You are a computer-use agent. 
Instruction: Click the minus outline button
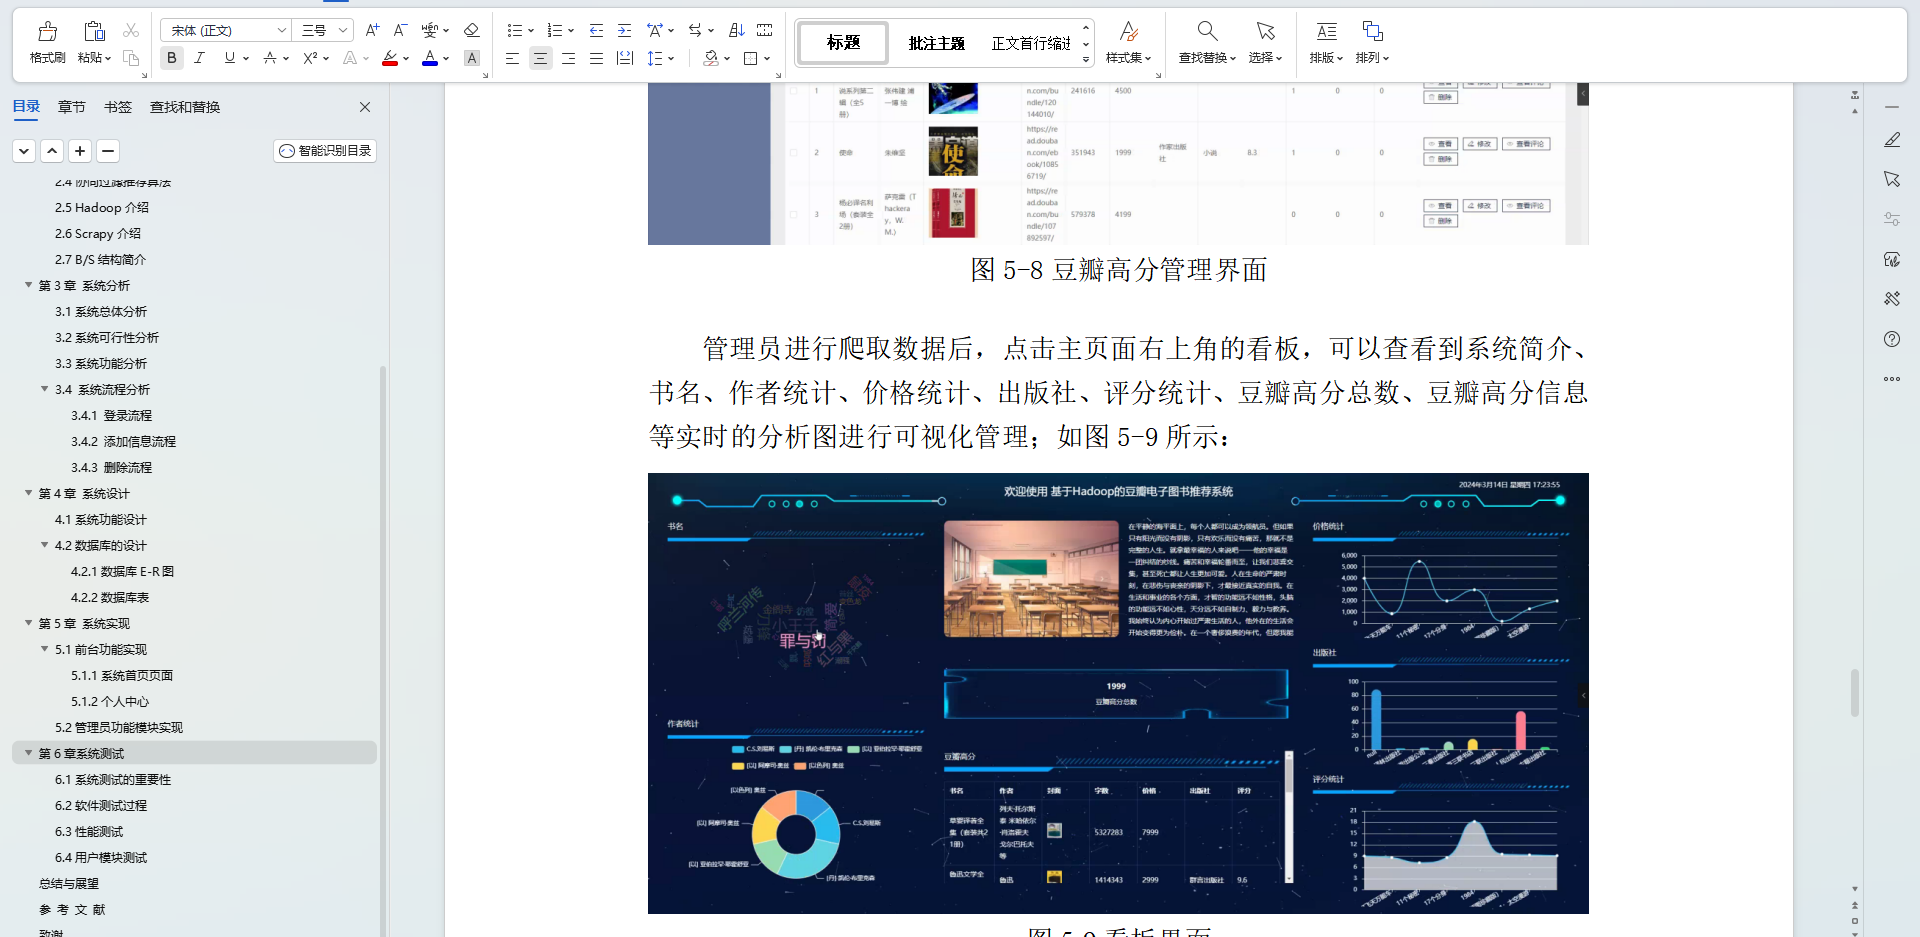click(108, 151)
